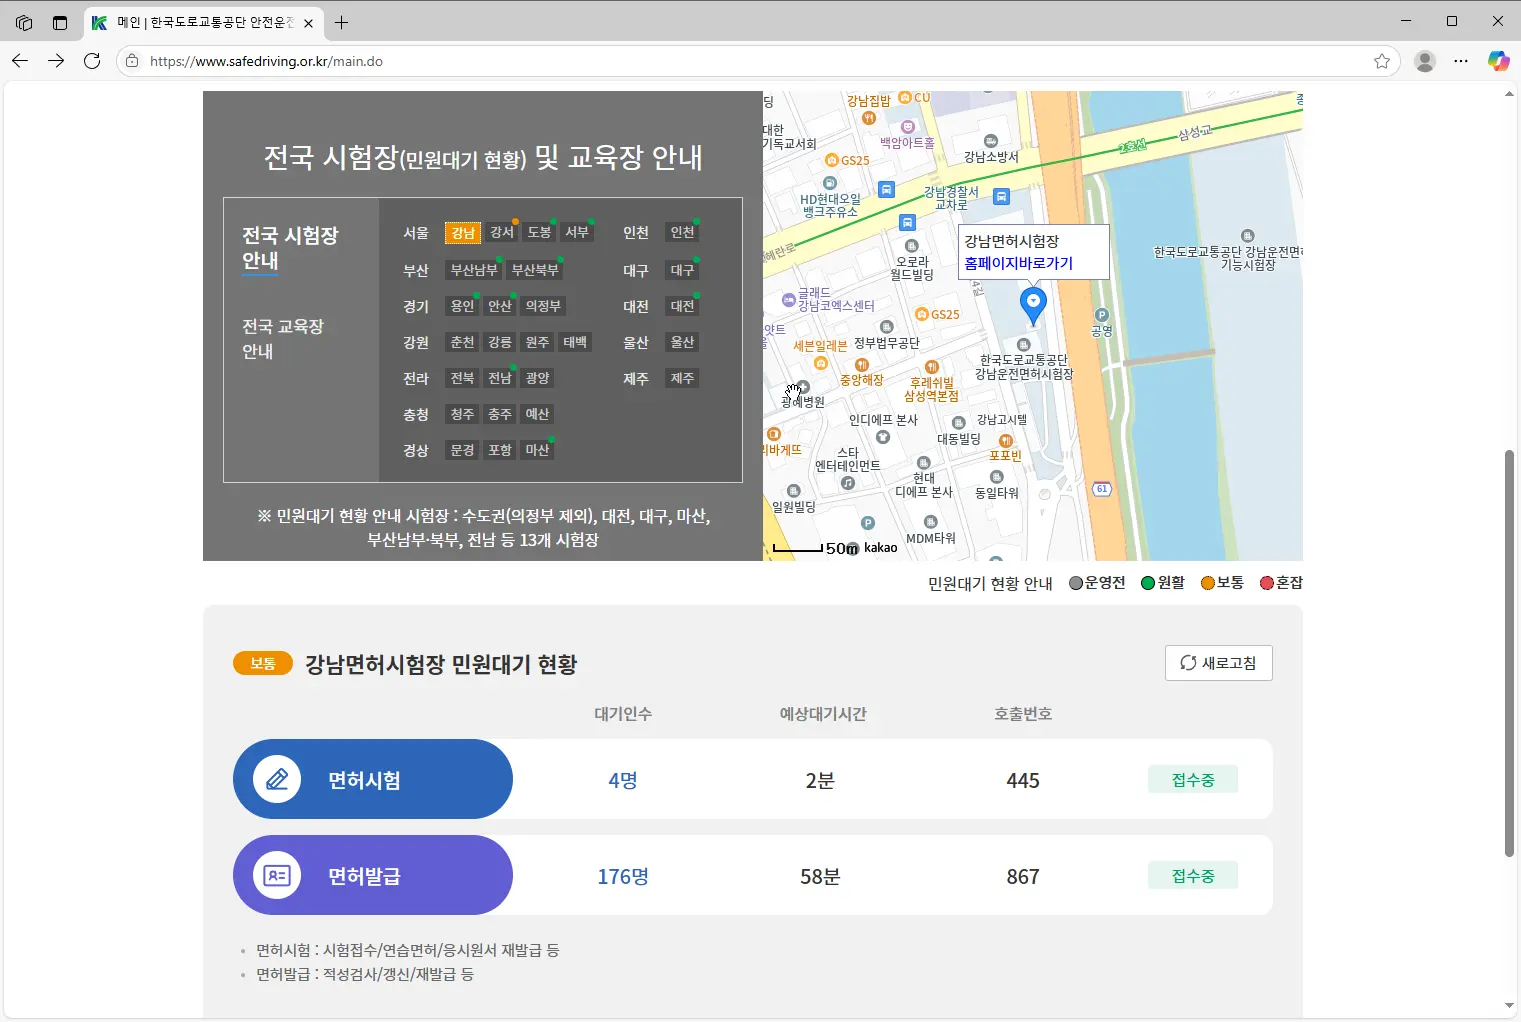Select the 면허시험 pencil icon
This screenshot has width=1521, height=1022.
pyautogui.click(x=277, y=779)
